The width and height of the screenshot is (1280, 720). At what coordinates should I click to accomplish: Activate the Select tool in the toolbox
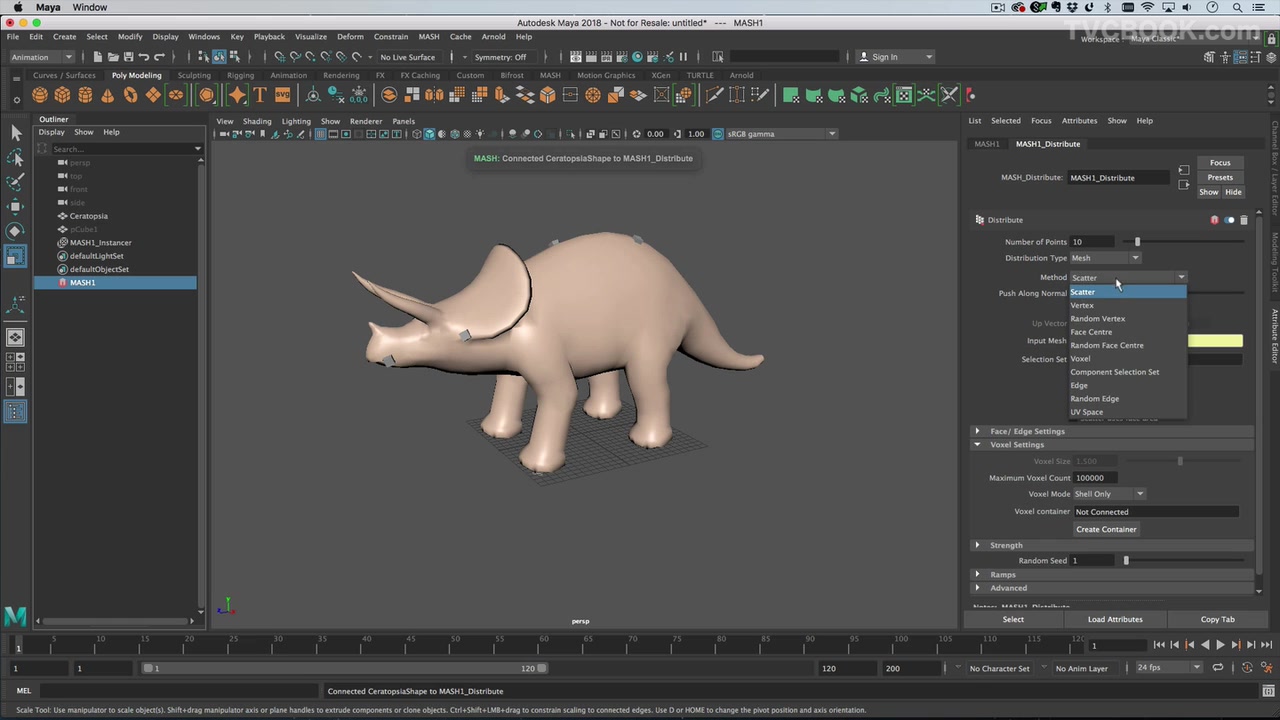(15, 133)
